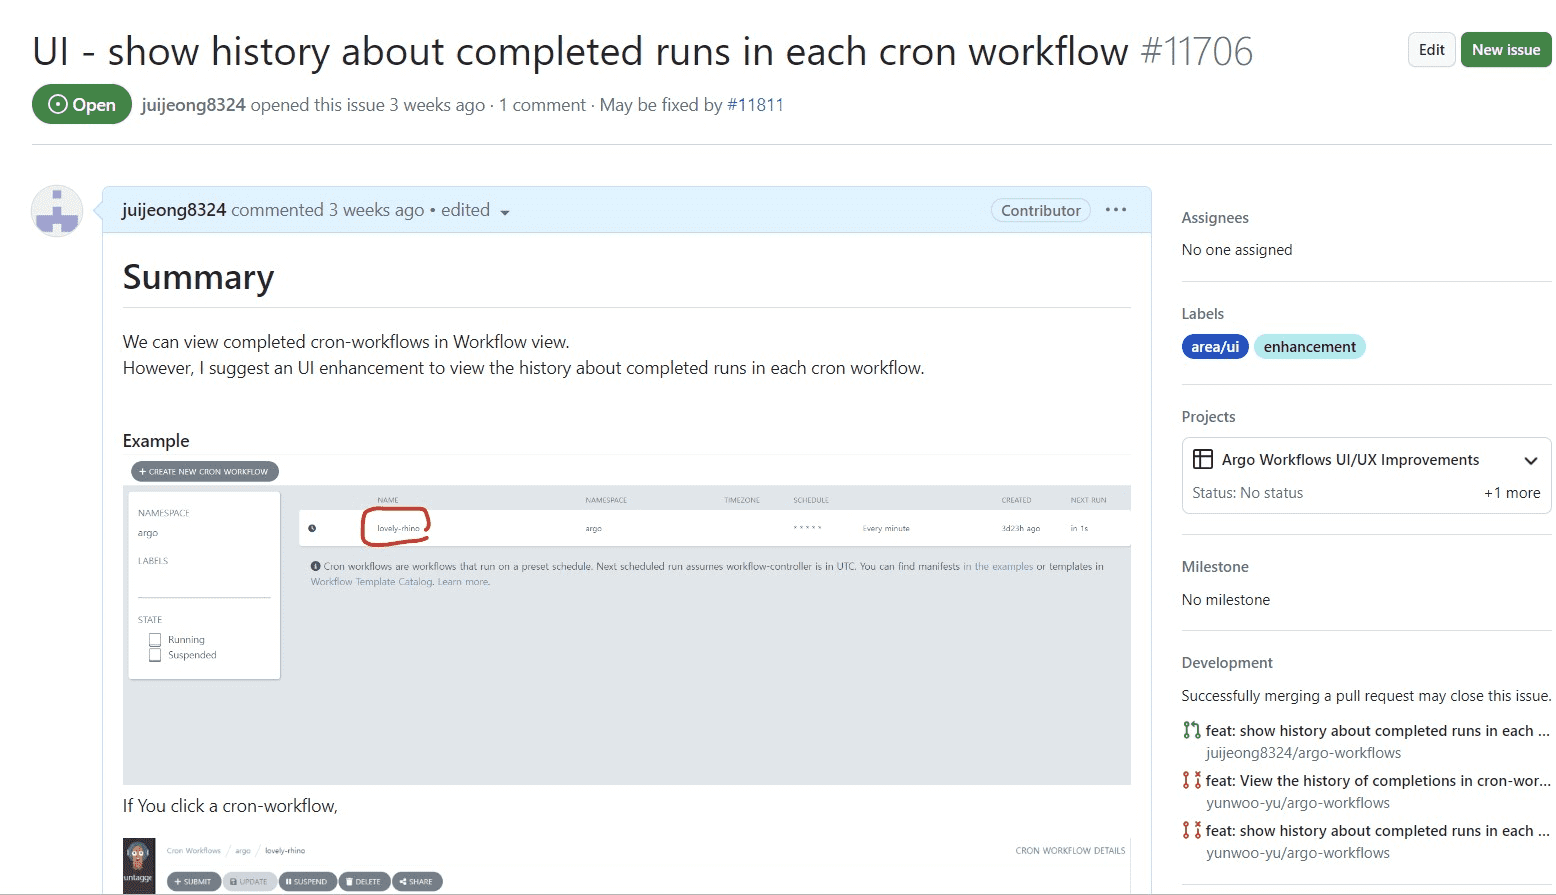Click the Summary heading in the comment
The width and height of the screenshot is (1556, 895).
tap(198, 277)
